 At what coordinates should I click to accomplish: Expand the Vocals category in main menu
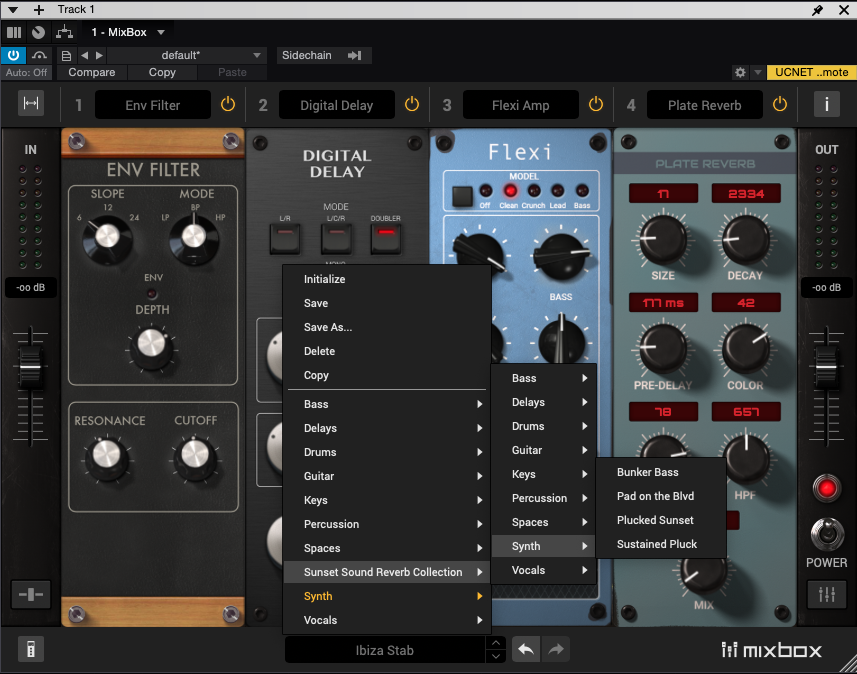click(x=388, y=620)
